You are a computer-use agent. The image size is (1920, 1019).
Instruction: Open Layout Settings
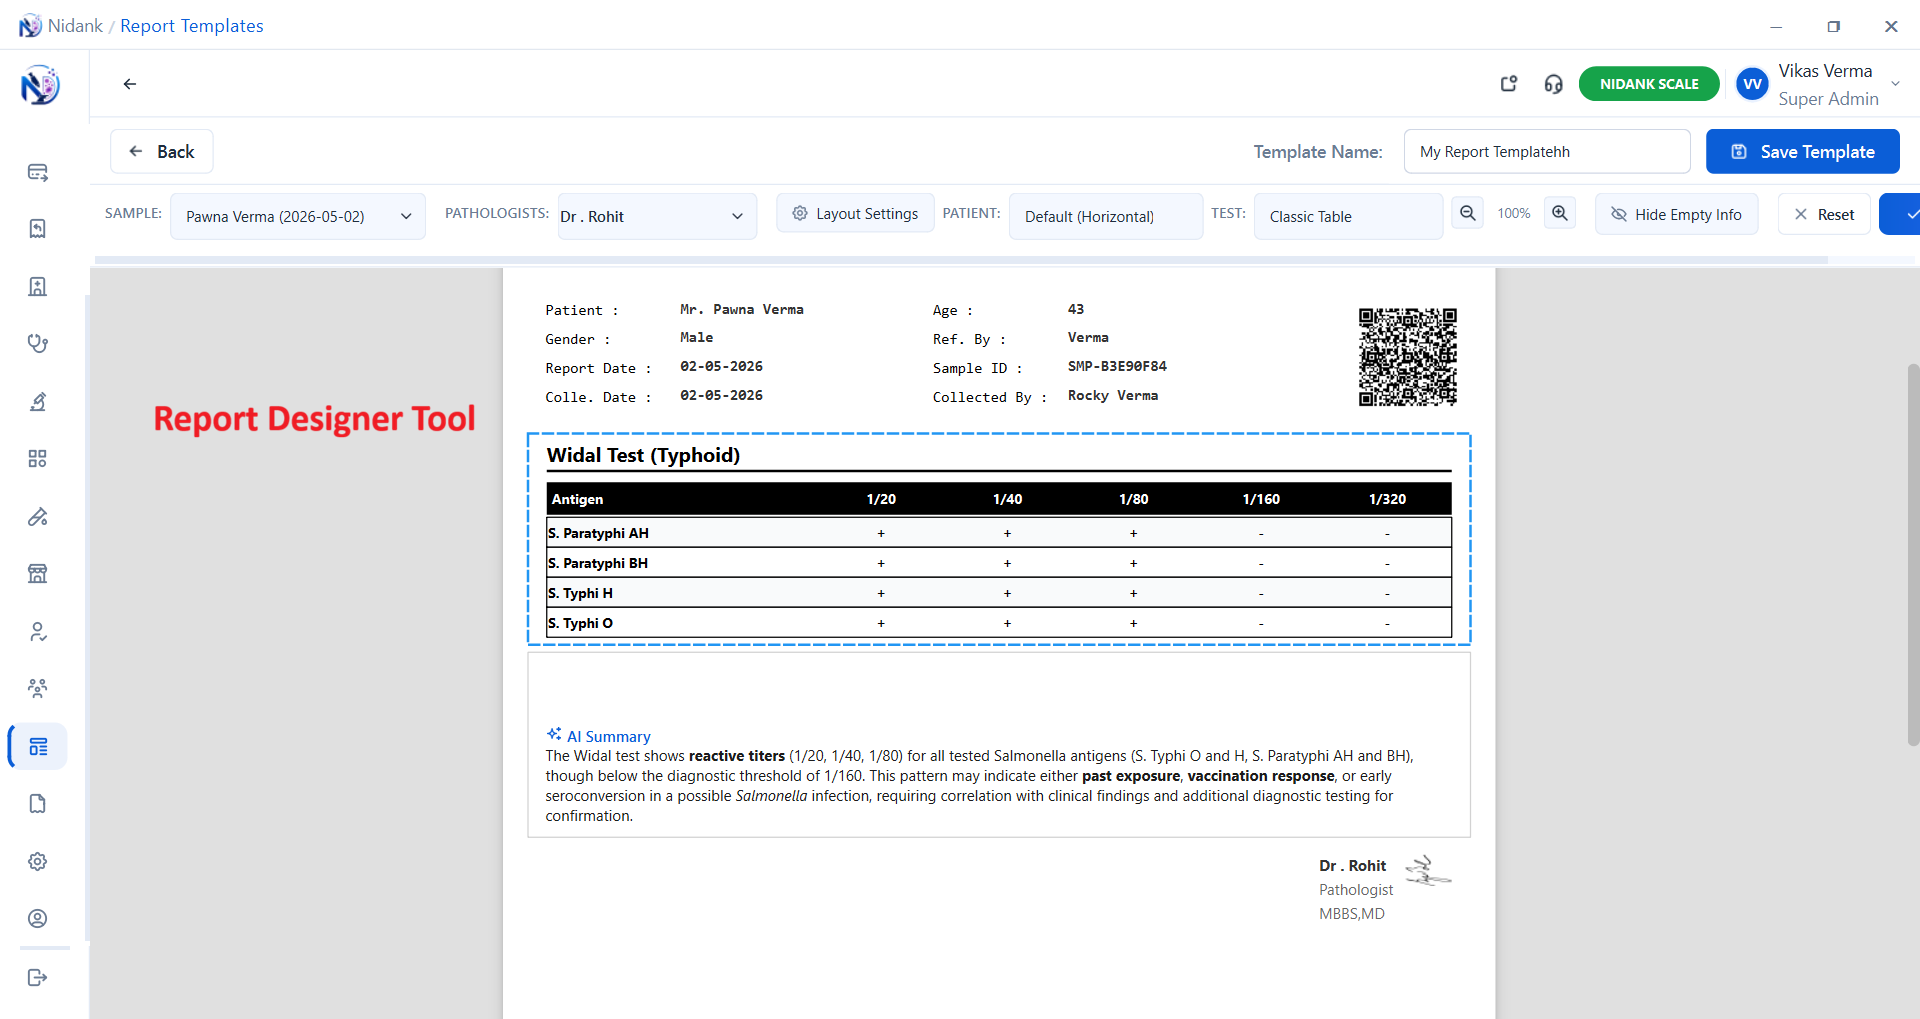click(x=855, y=214)
